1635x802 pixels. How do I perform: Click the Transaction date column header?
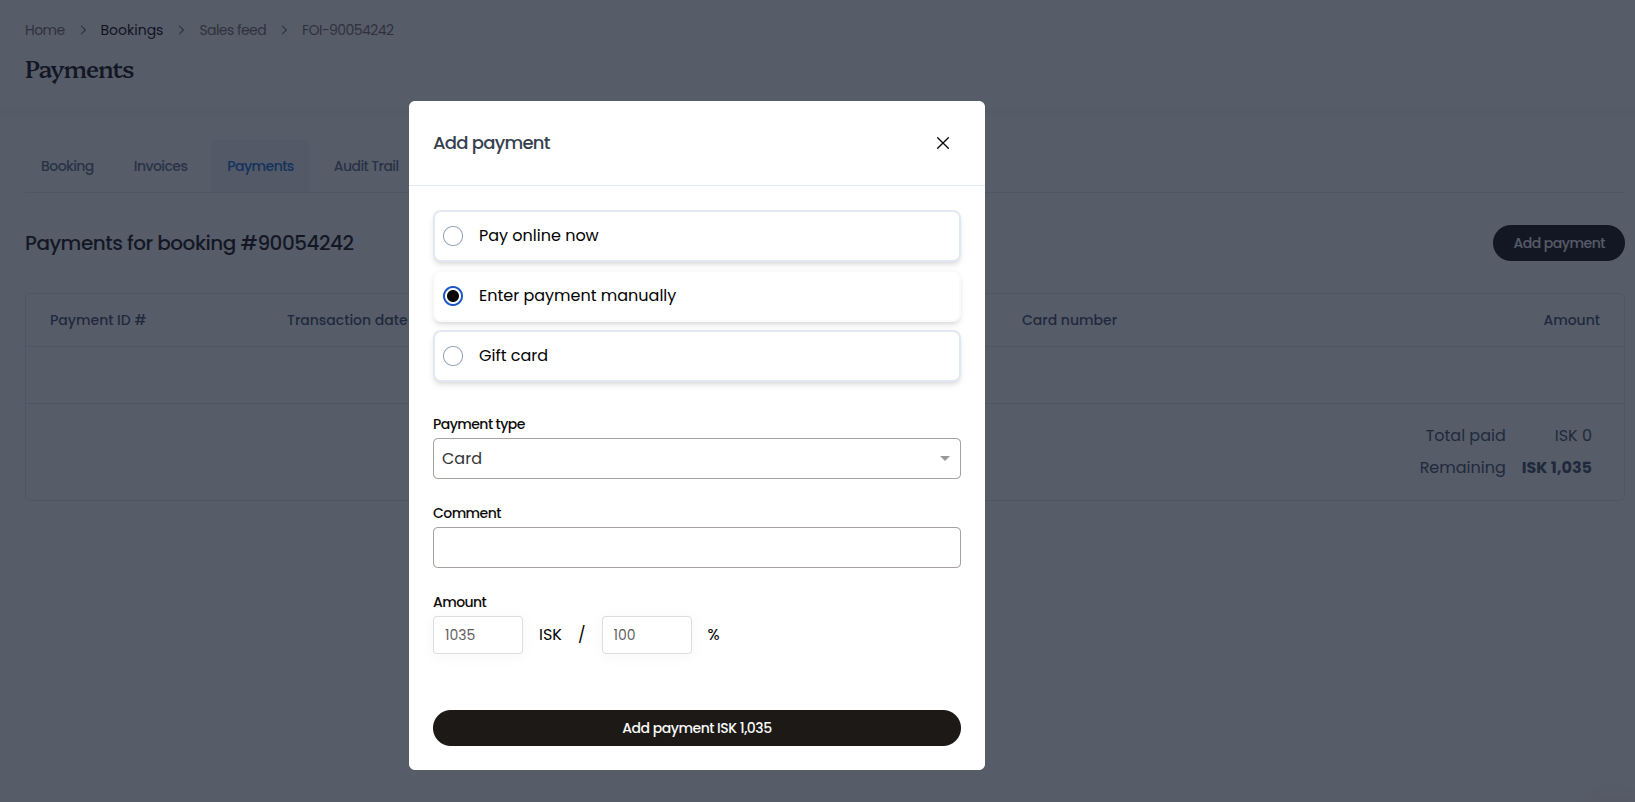click(347, 320)
